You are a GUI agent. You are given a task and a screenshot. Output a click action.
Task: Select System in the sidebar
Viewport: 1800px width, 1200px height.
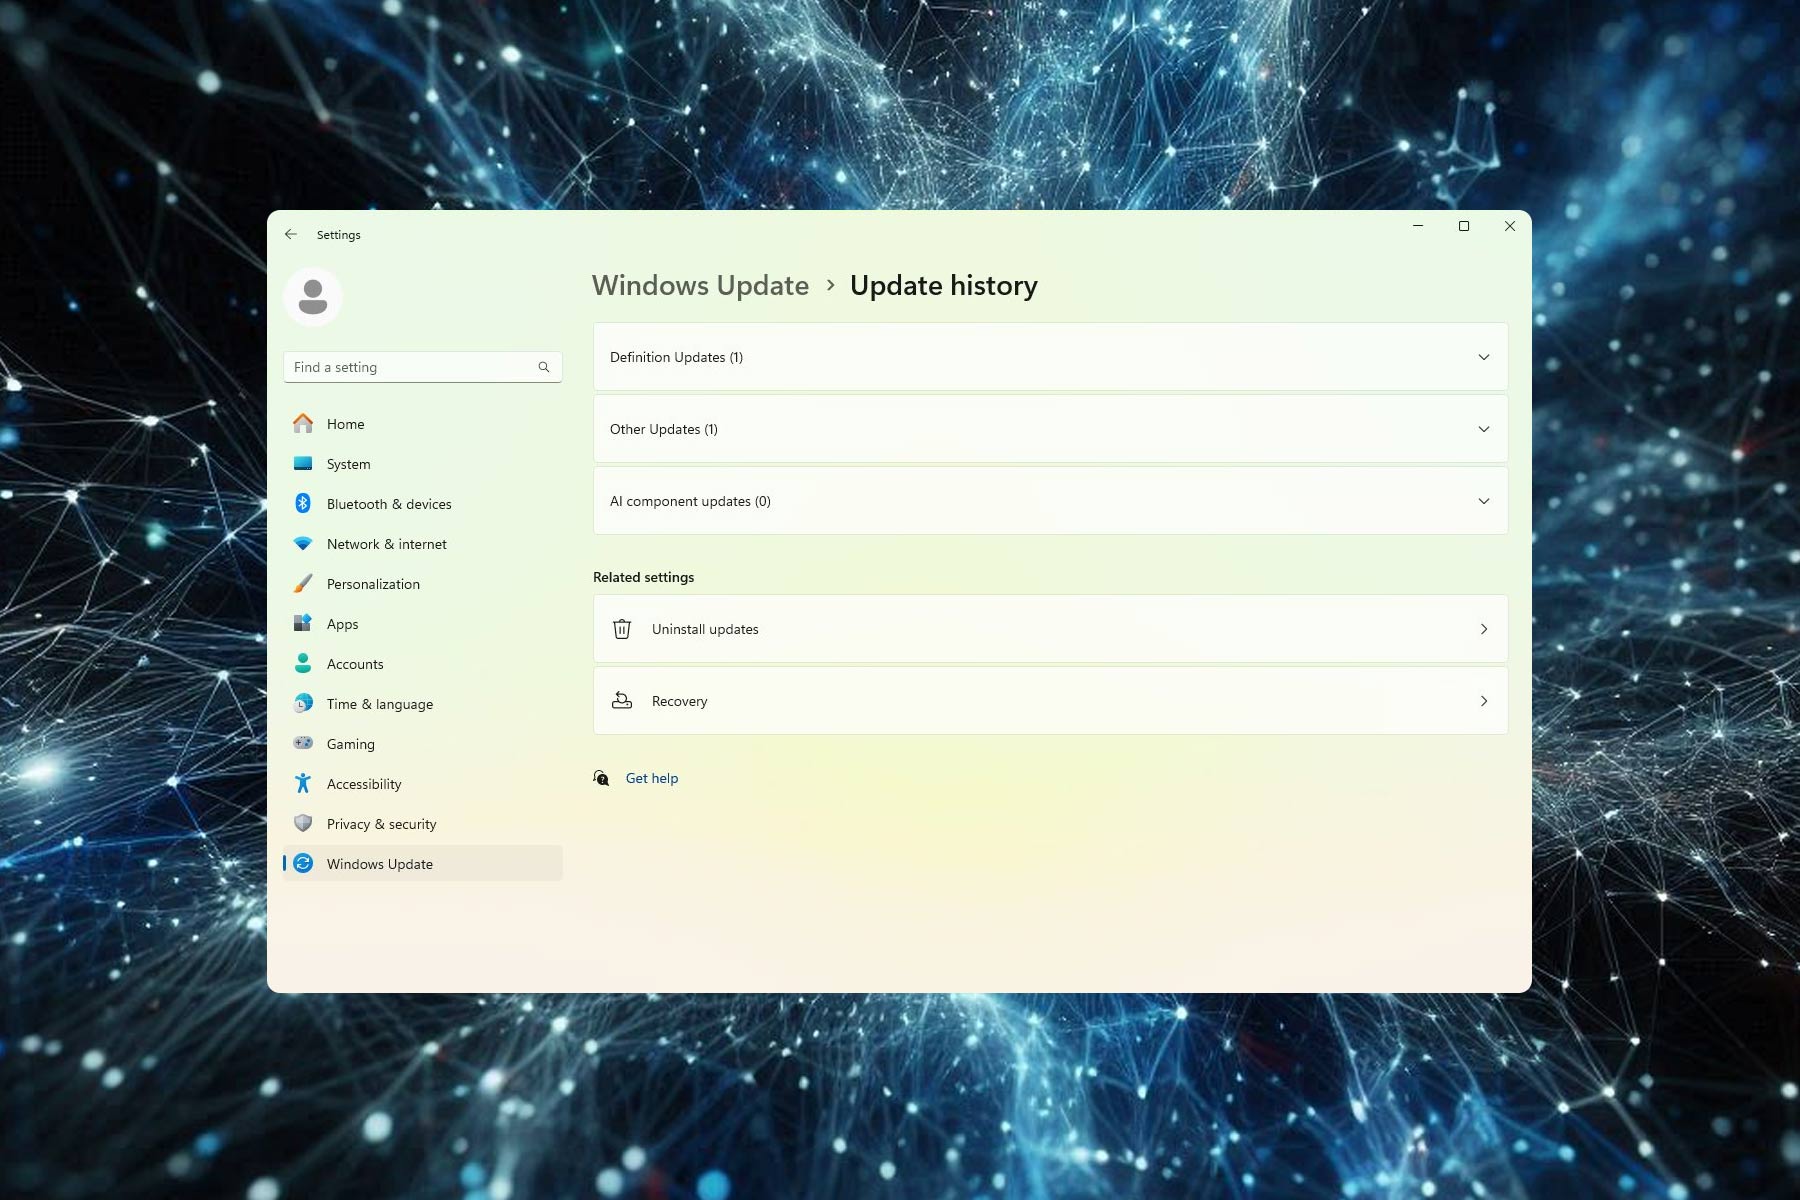pos(423,464)
